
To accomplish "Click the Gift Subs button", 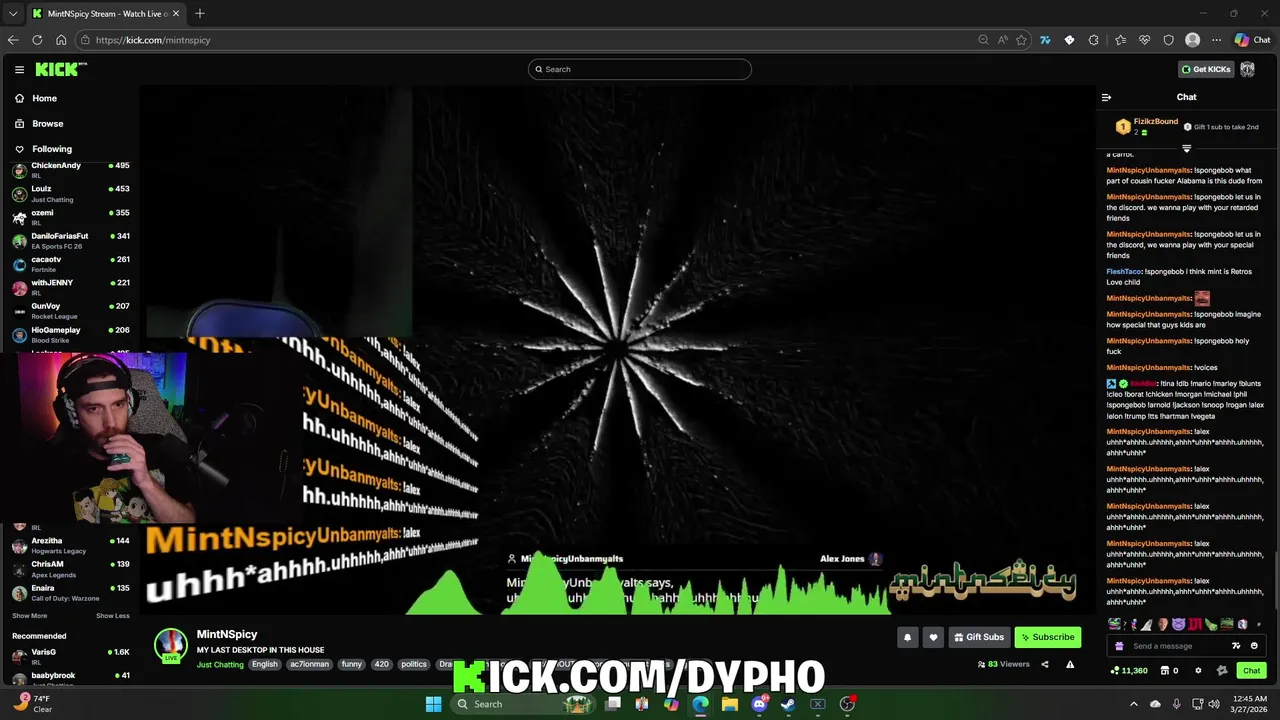I will (978, 637).
